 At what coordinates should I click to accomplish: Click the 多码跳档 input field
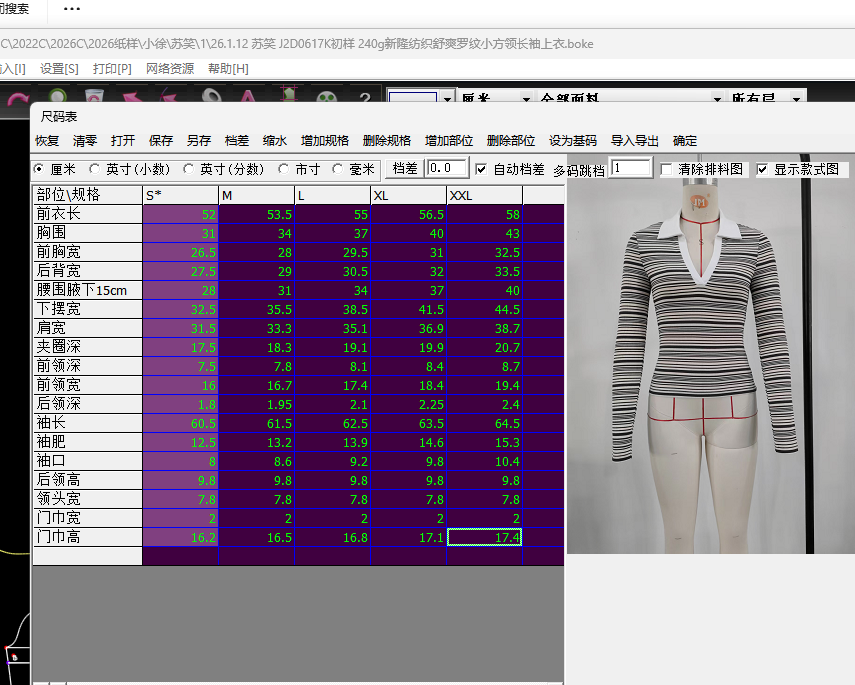pos(631,169)
